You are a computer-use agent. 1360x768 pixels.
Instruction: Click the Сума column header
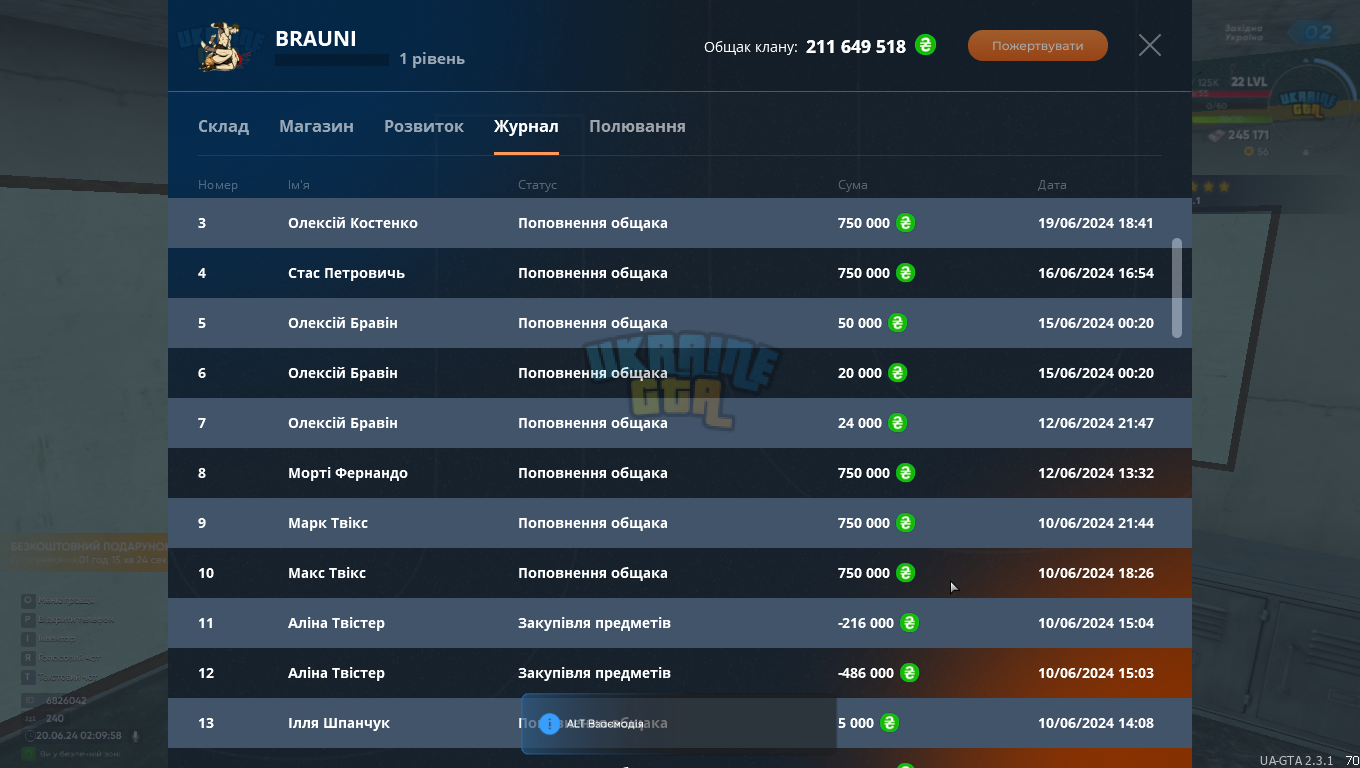pos(853,185)
